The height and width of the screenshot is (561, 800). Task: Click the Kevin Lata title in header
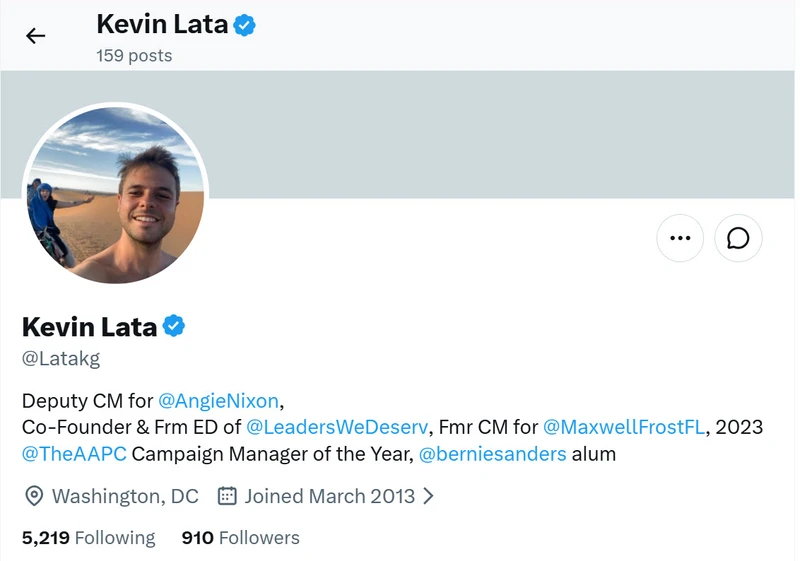tap(162, 24)
